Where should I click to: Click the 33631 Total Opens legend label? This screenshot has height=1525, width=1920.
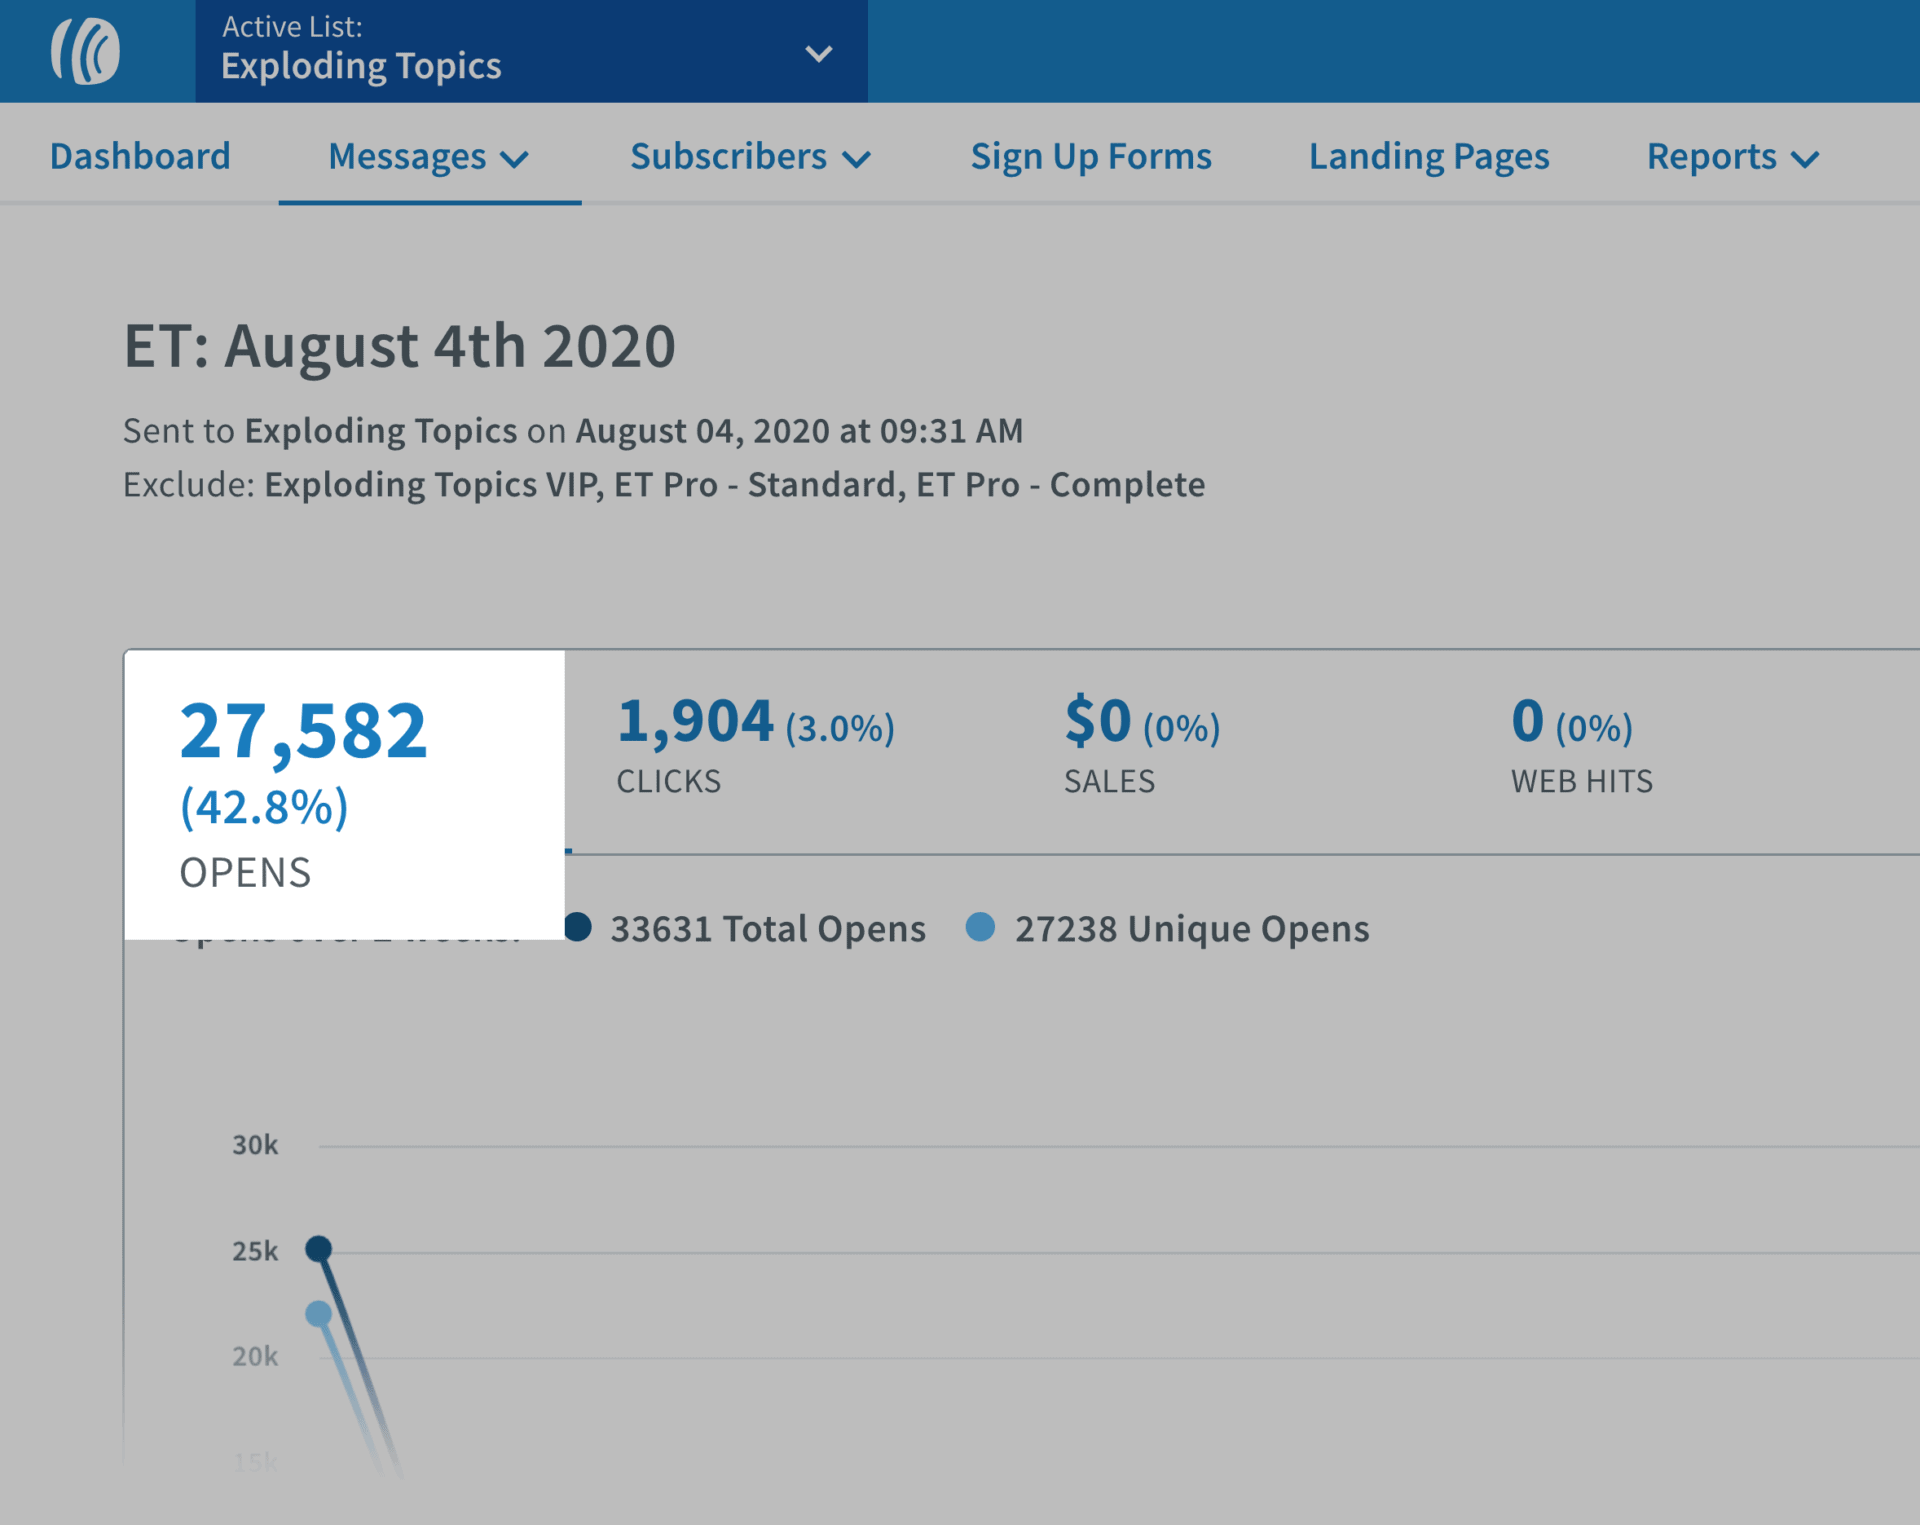click(x=767, y=929)
